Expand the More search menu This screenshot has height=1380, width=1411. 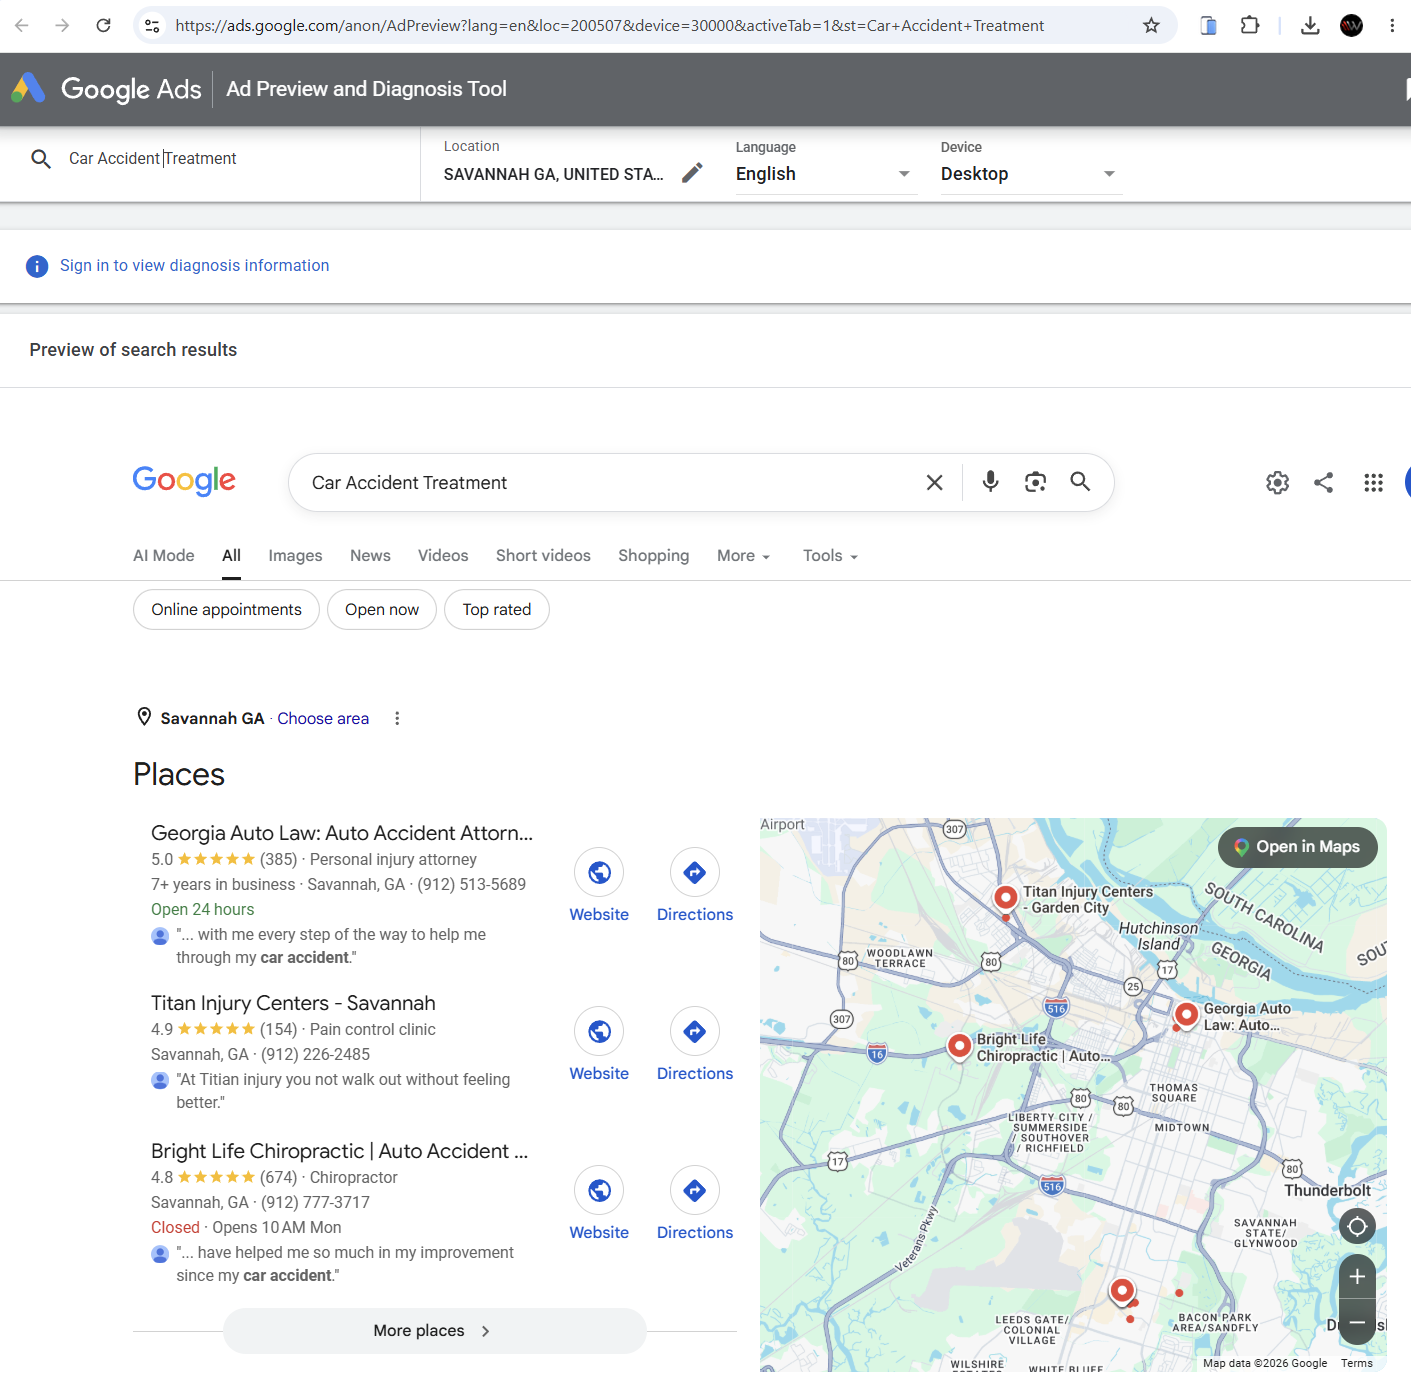pyautogui.click(x=743, y=556)
